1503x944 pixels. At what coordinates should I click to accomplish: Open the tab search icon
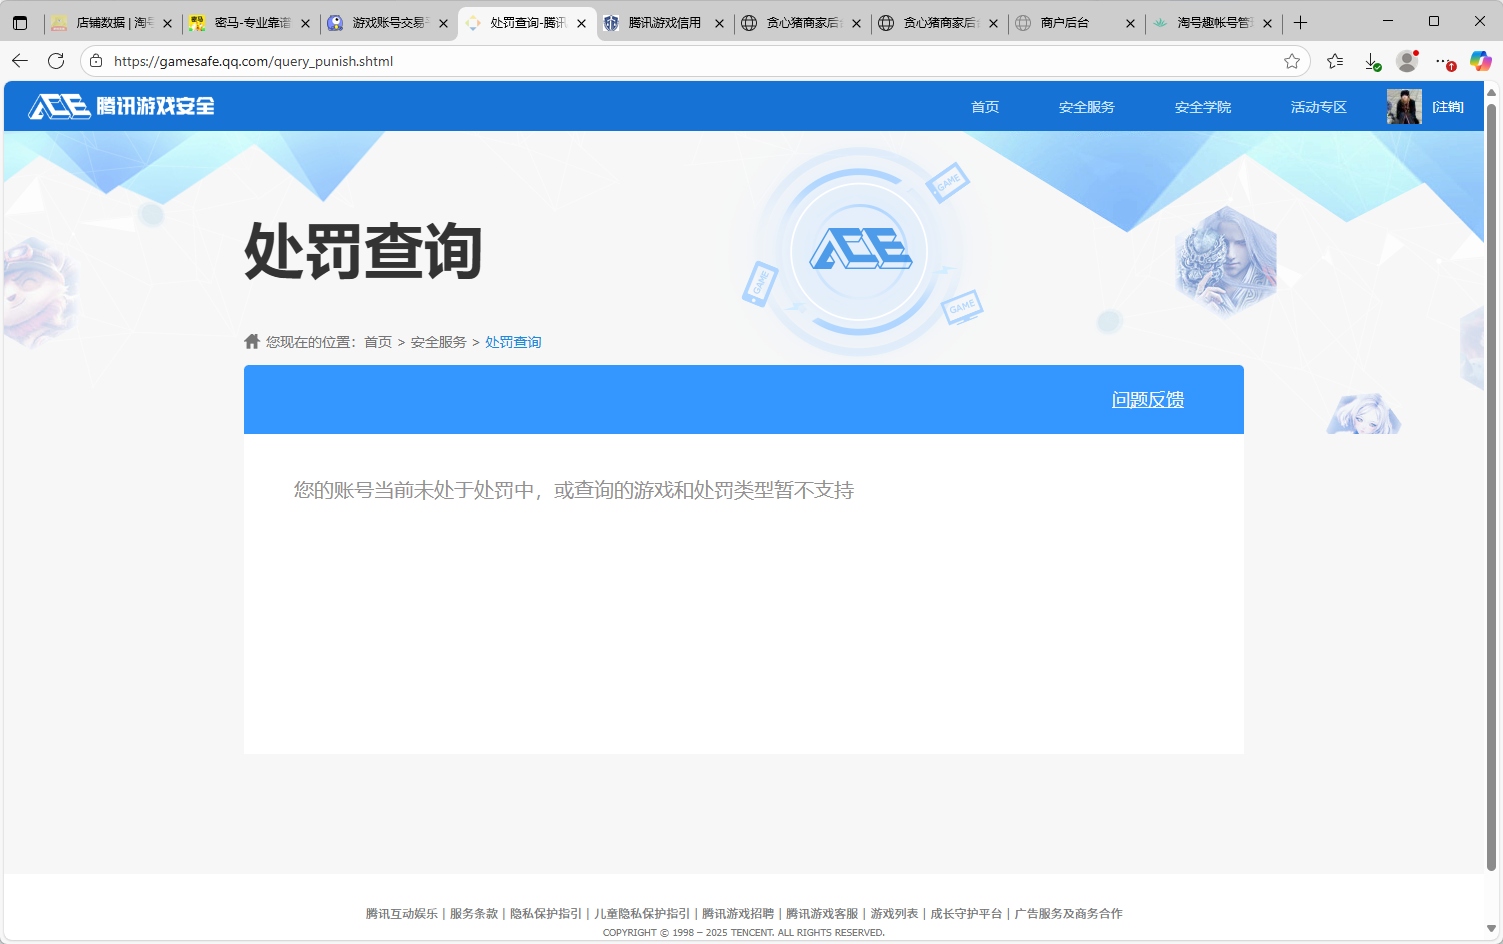(20, 22)
